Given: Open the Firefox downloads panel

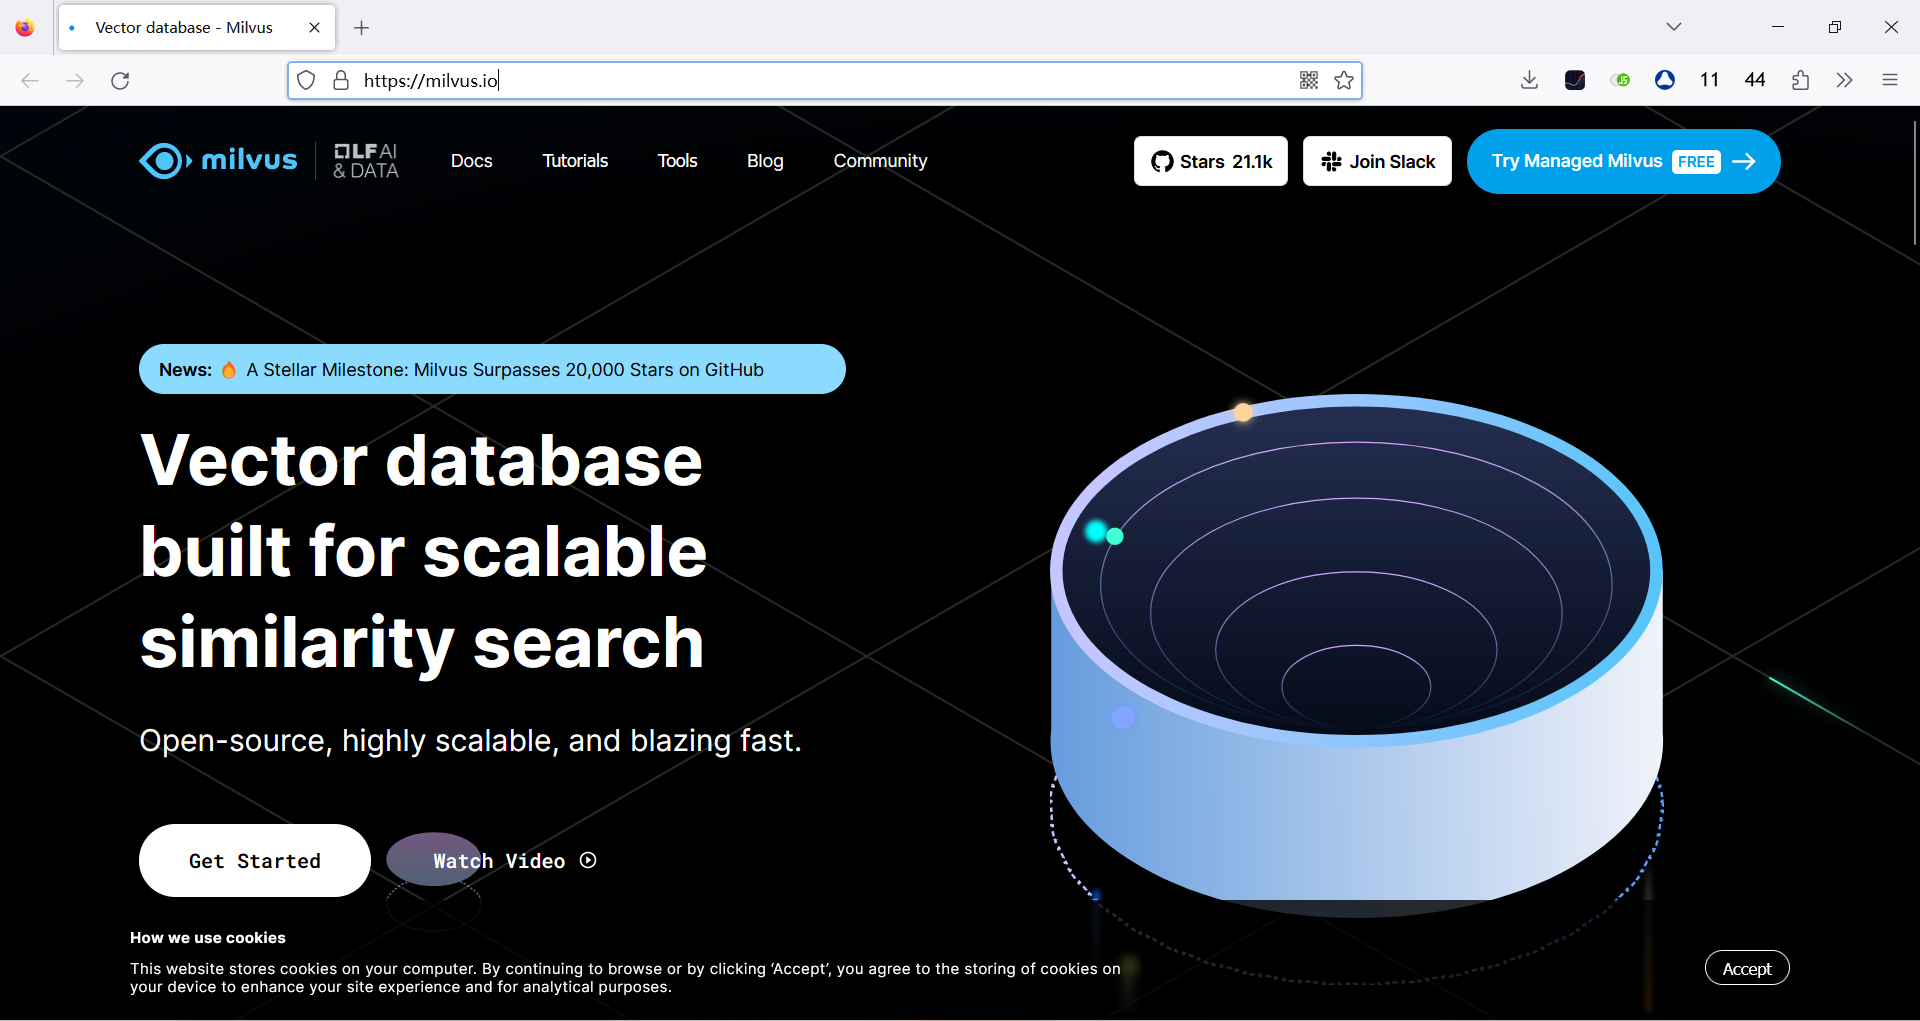Looking at the screenshot, I should (1529, 80).
